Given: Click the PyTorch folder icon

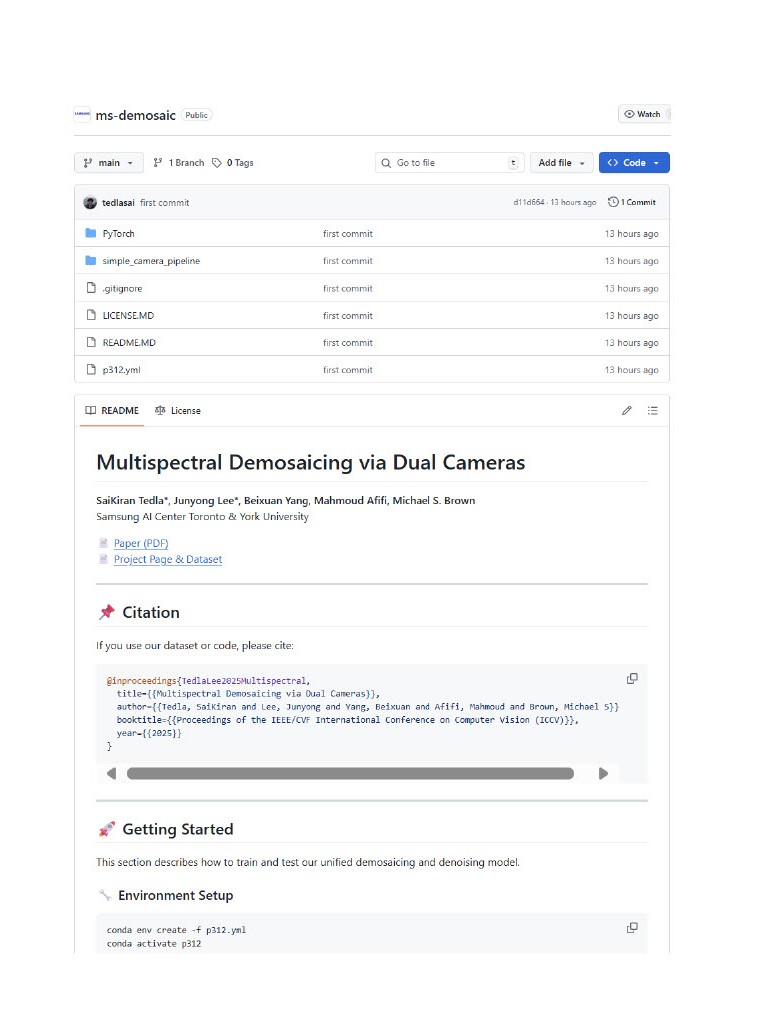Looking at the screenshot, I should pos(91,233).
